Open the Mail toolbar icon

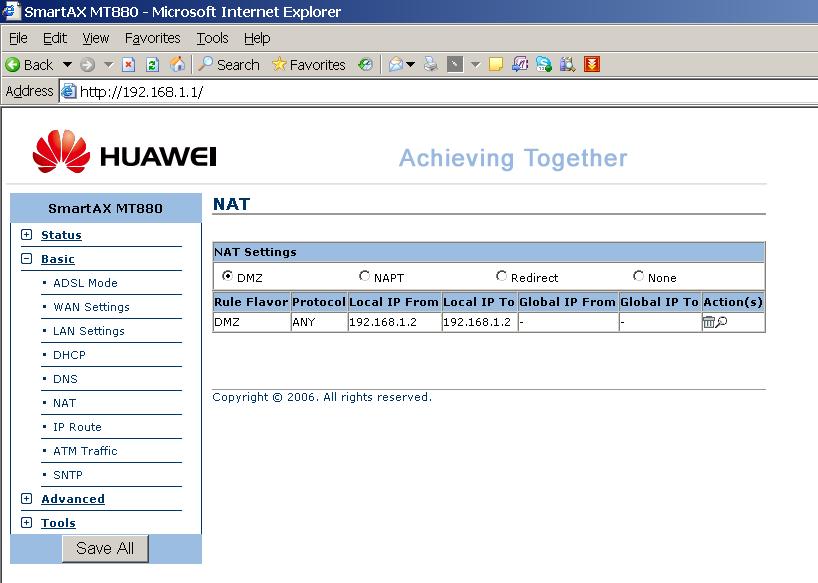(x=396, y=64)
